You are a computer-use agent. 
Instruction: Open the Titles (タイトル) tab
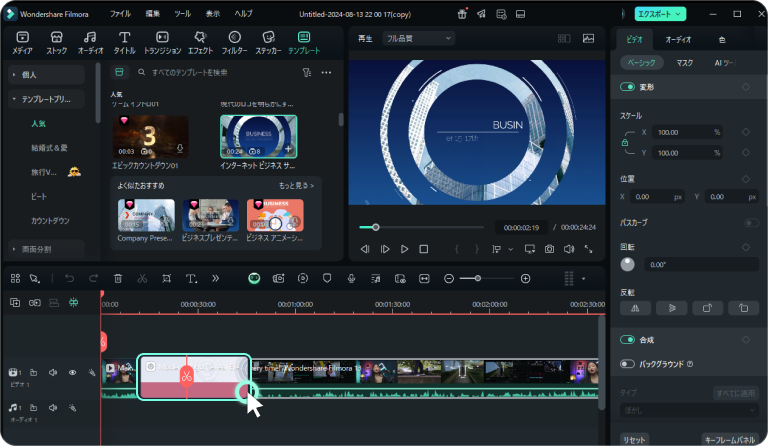coord(124,43)
